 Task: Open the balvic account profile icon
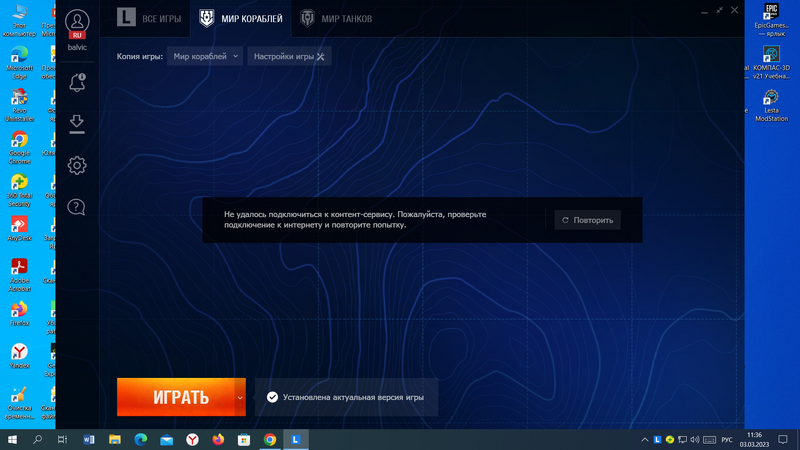[77, 21]
